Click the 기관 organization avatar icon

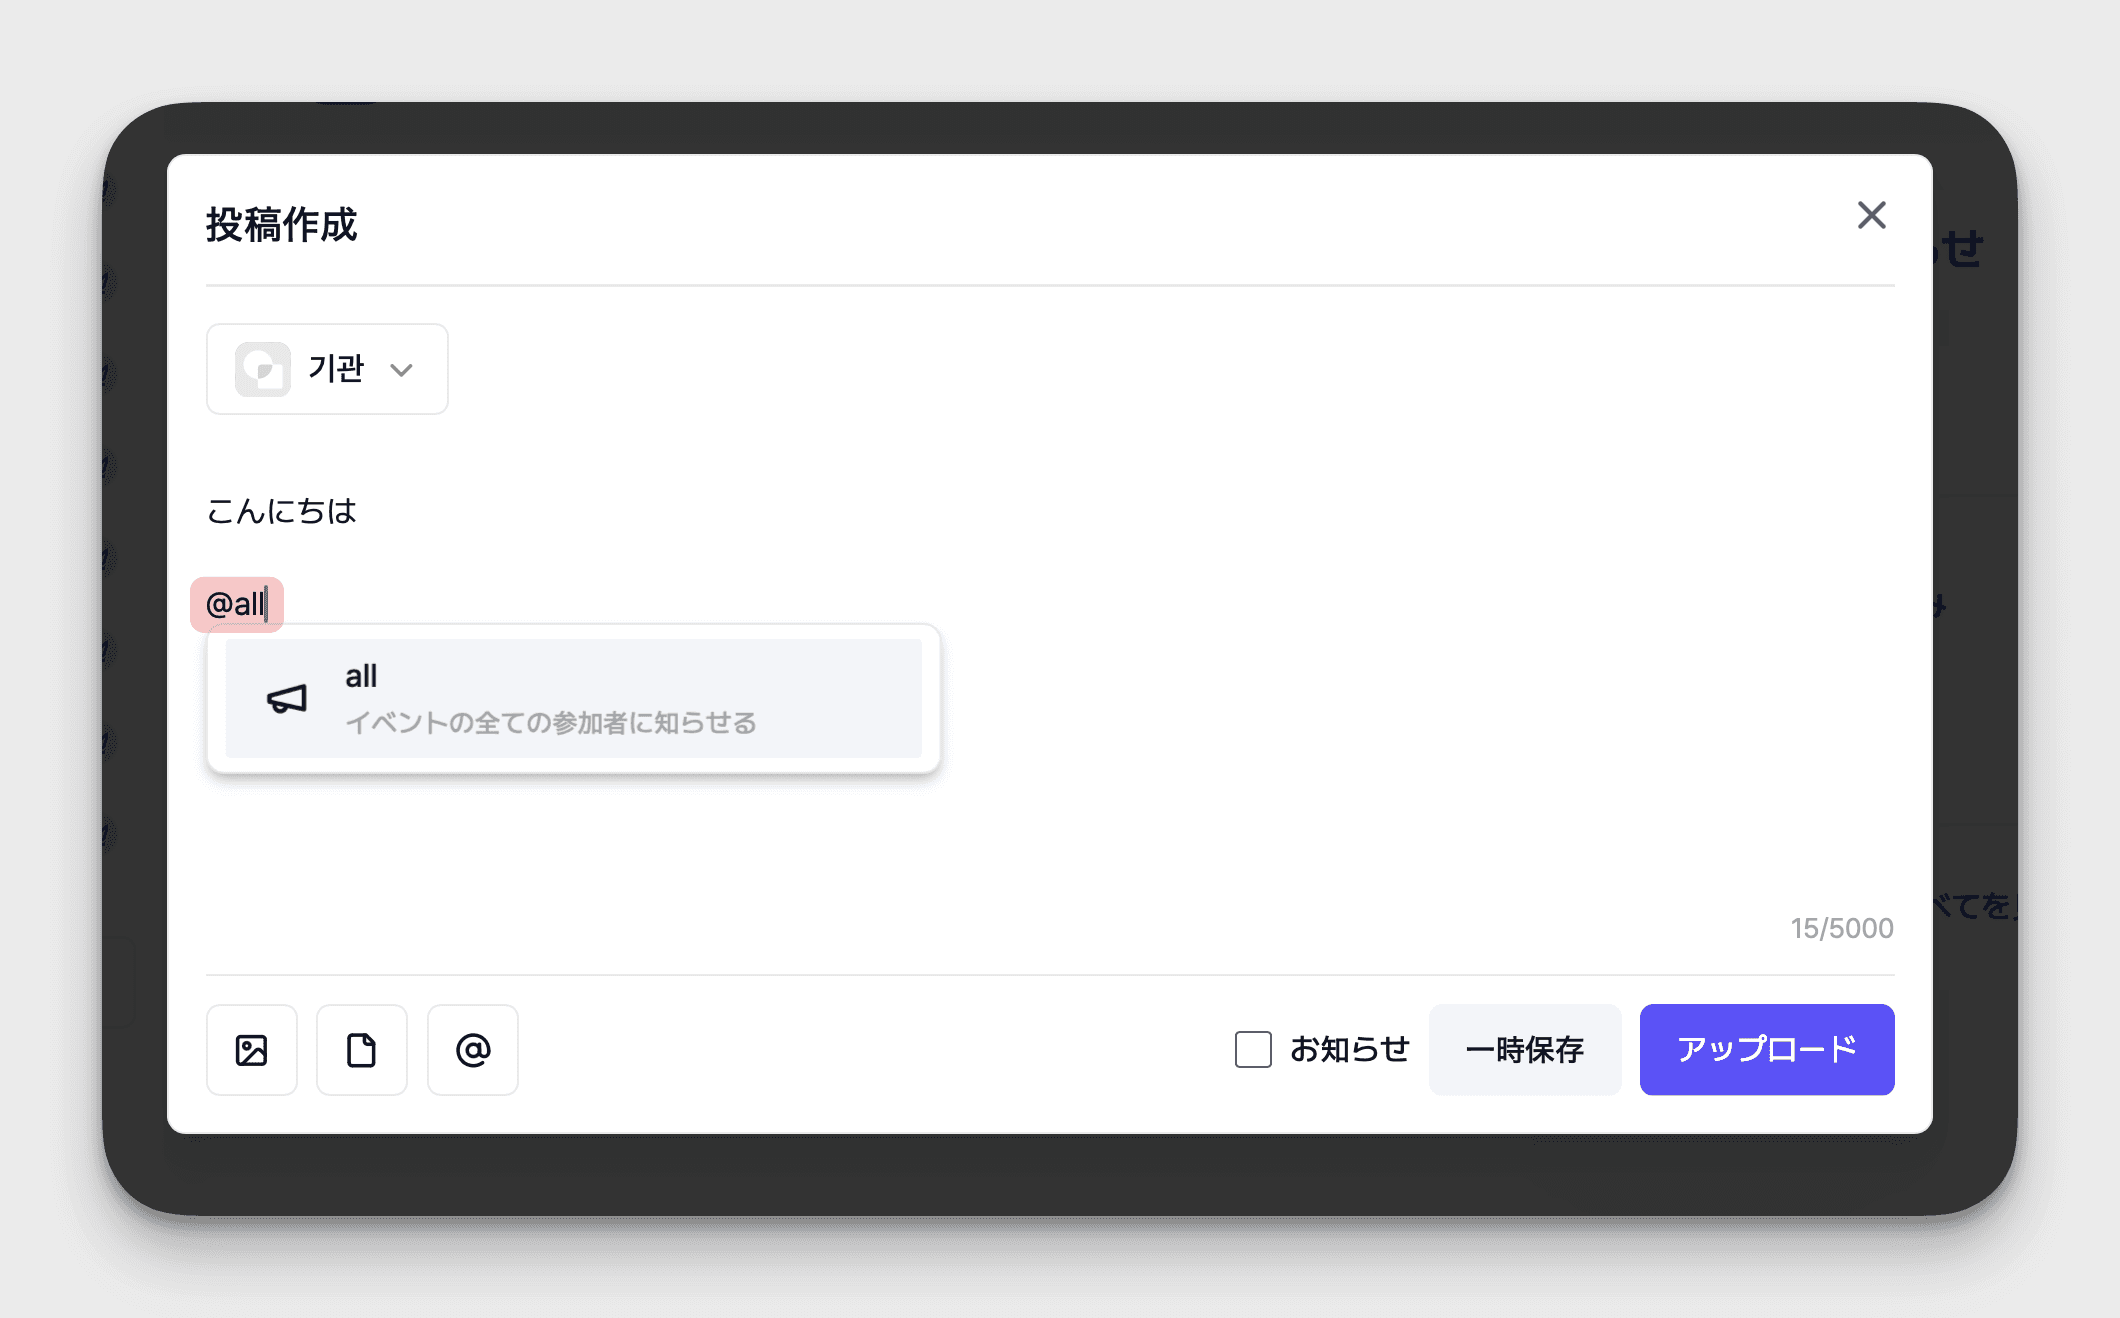(263, 369)
